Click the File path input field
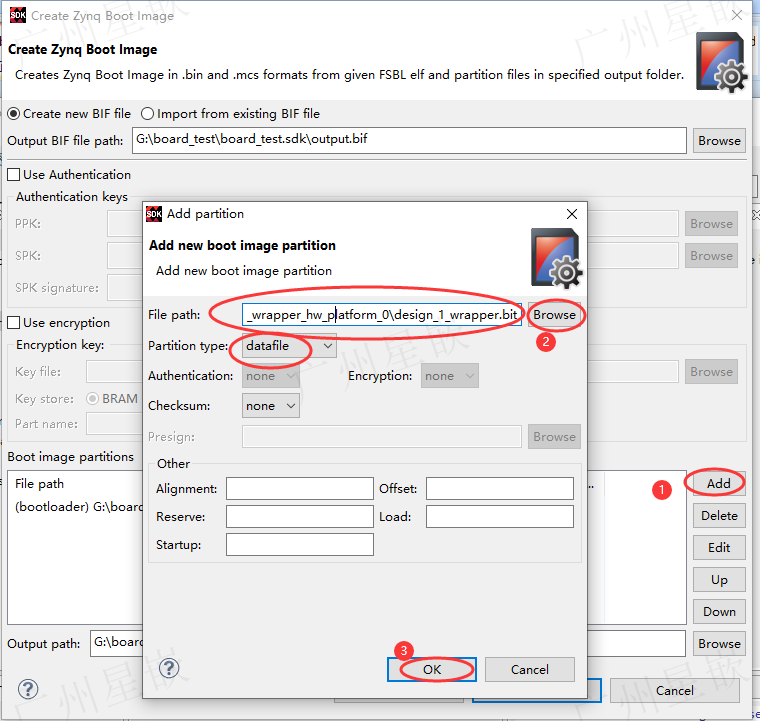Screen dimensions: 760x721 [382, 315]
